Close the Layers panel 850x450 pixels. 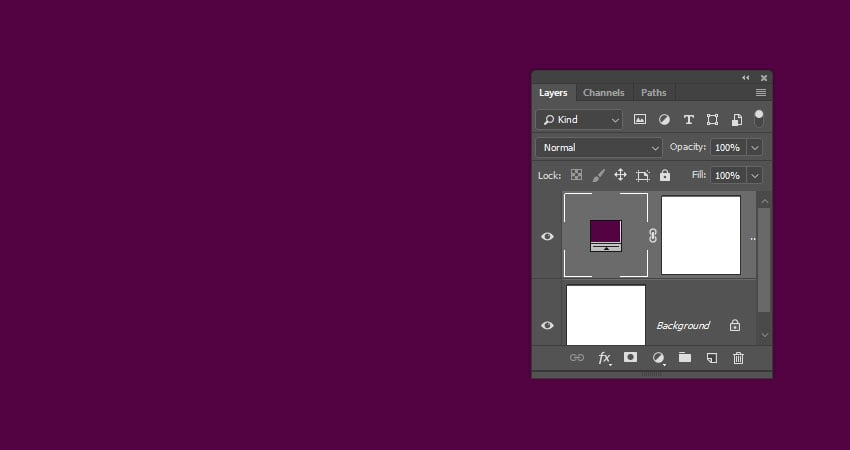764,78
